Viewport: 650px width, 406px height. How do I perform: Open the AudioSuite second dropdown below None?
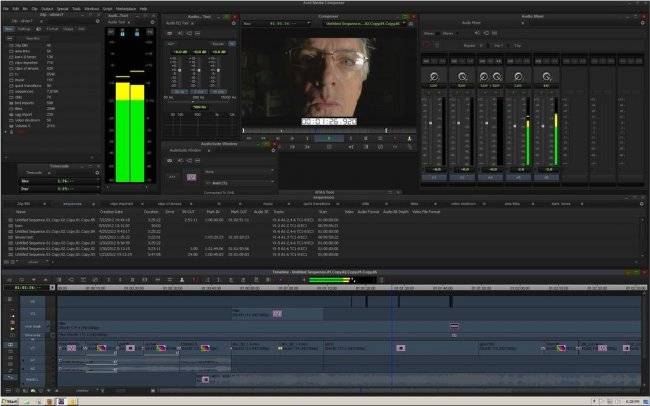click(x=239, y=183)
